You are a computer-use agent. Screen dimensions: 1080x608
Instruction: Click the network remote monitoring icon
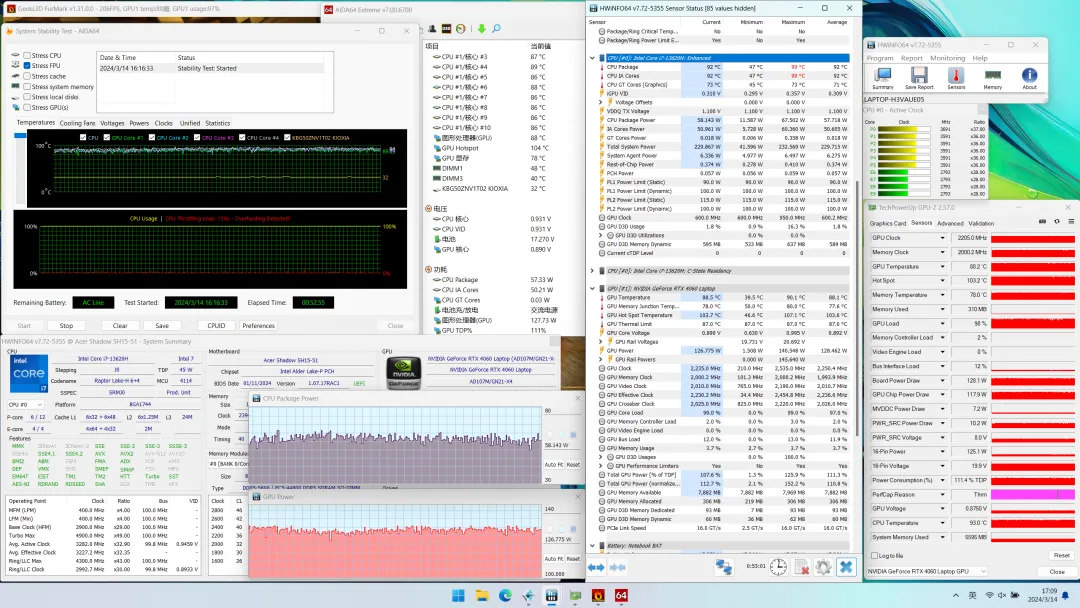click(x=723, y=567)
